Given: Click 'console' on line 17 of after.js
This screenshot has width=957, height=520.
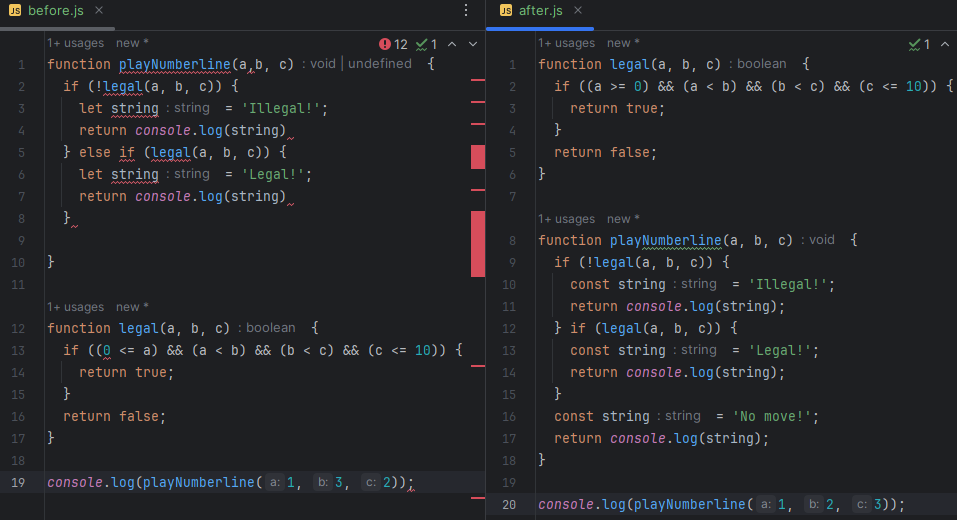Looking at the screenshot, I should point(638,438).
